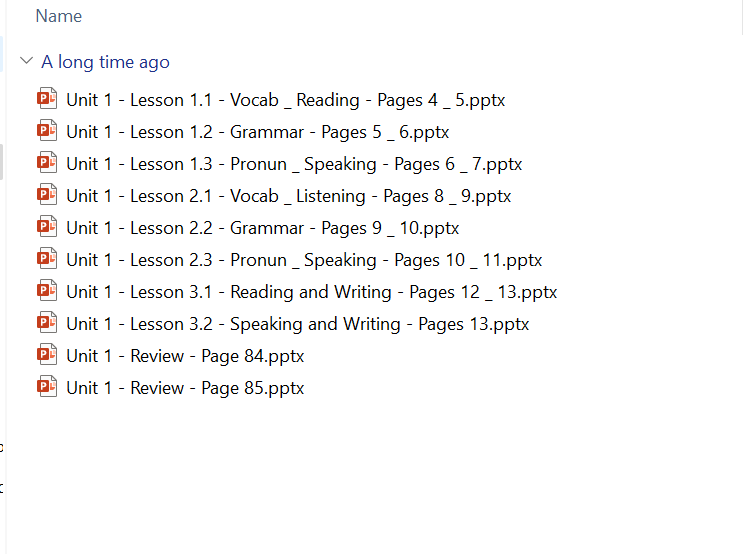This screenshot has width=744, height=554.
Task: Click the 'A long time ago' group header
Action: click(105, 62)
